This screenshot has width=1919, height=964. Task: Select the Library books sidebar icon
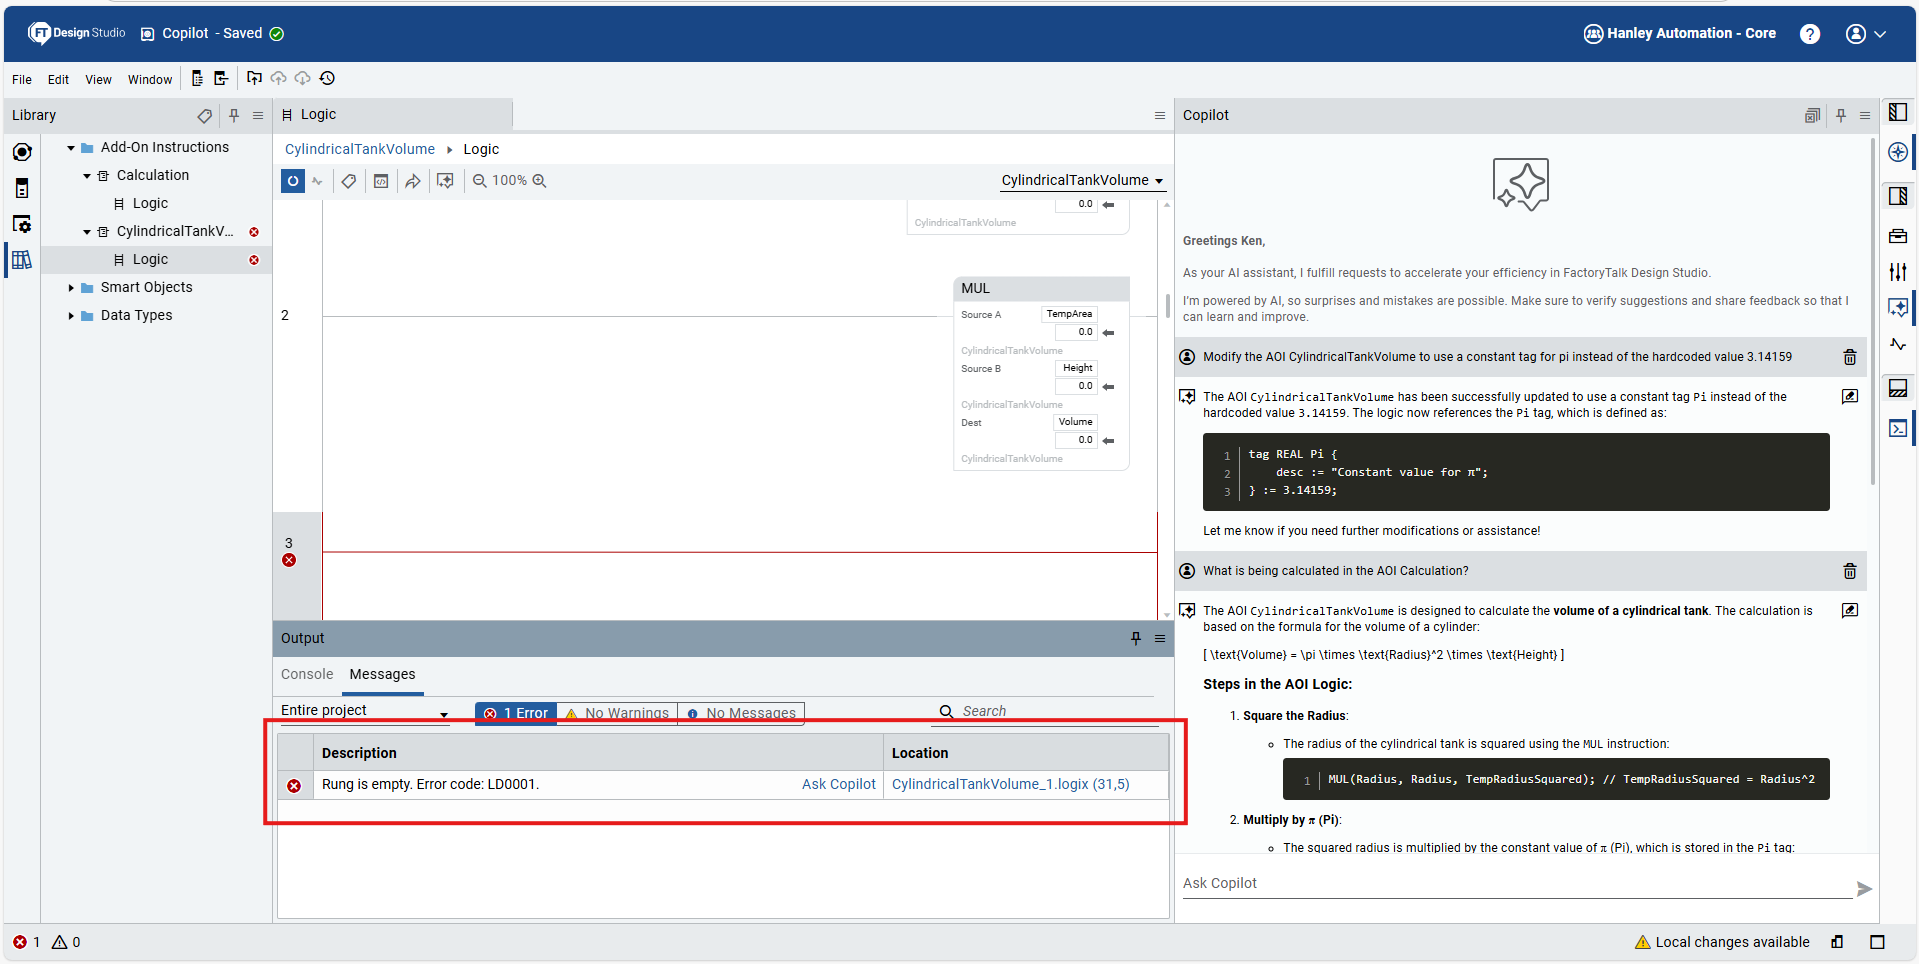point(22,260)
